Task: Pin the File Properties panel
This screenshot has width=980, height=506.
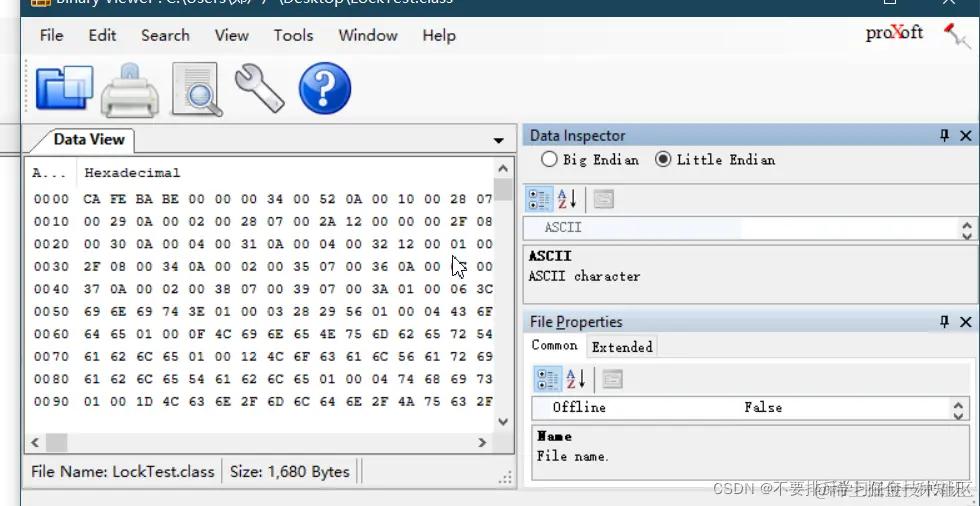Action: click(944, 322)
